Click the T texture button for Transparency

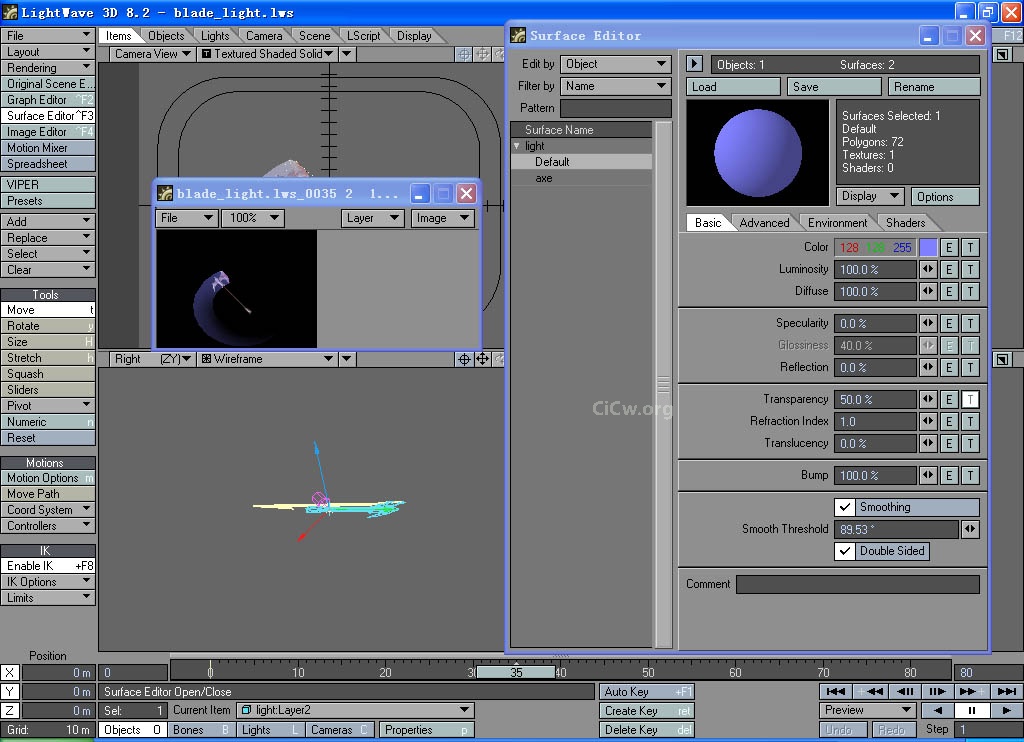coord(970,399)
